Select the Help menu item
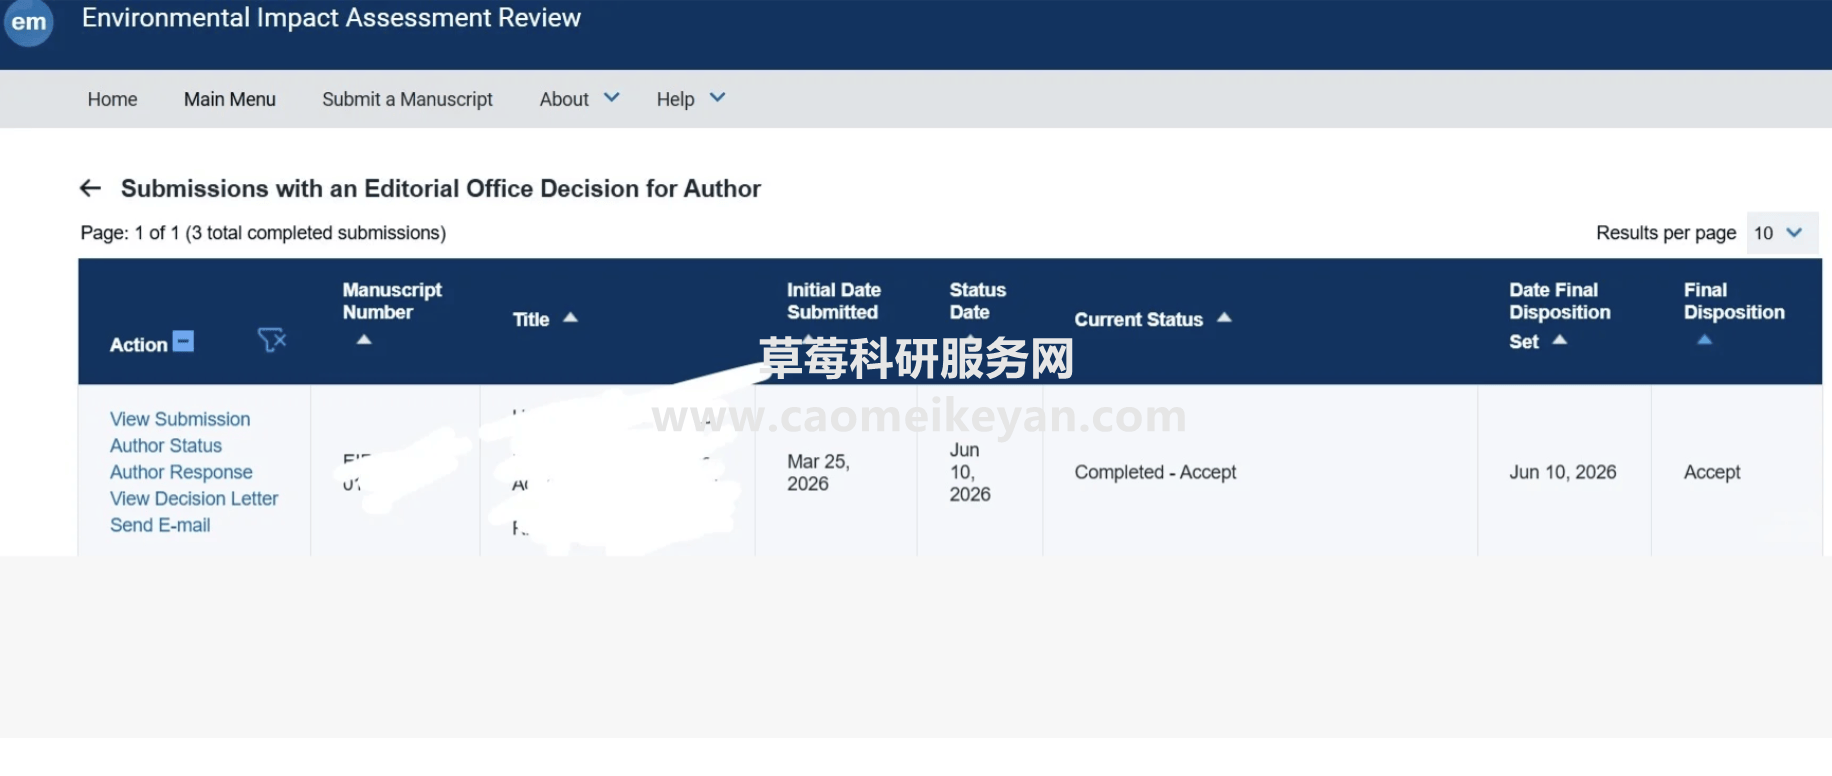This screenshot has height=776, width=1832. pos(675,99)
